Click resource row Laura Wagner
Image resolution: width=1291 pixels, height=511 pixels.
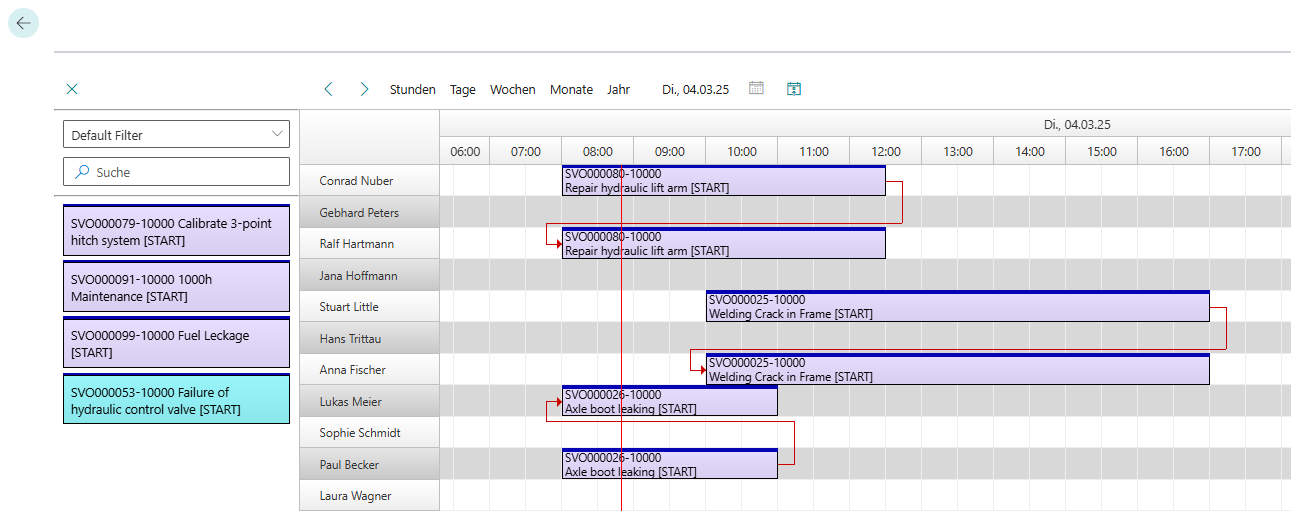tap(369, 496)
